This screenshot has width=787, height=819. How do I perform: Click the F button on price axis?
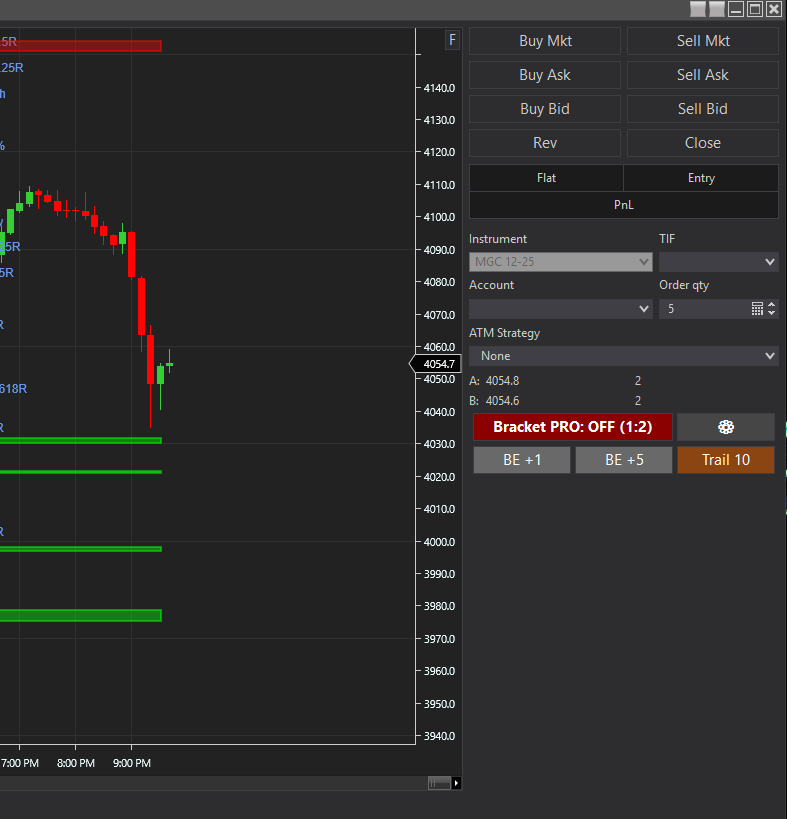point(452,40)
